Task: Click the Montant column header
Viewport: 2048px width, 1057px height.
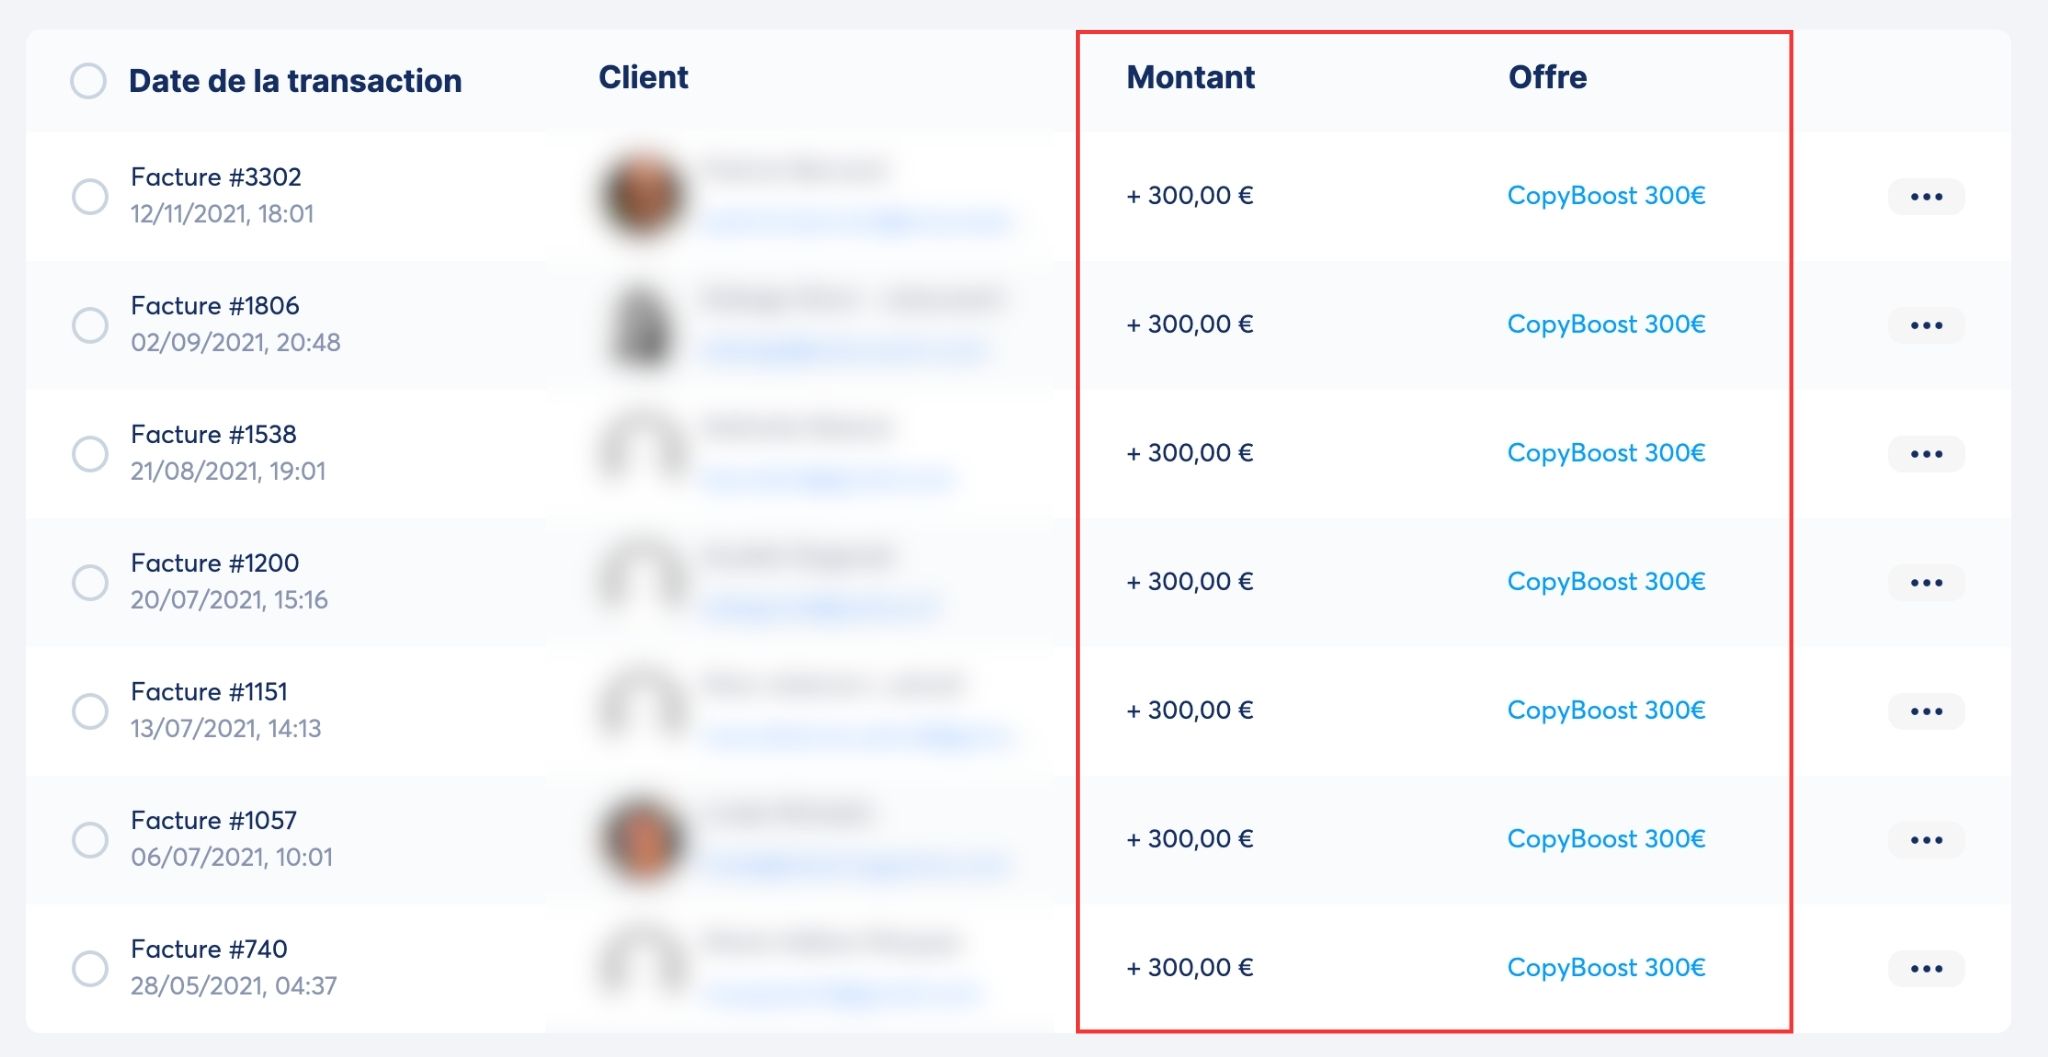Action: pos(1190,77)
